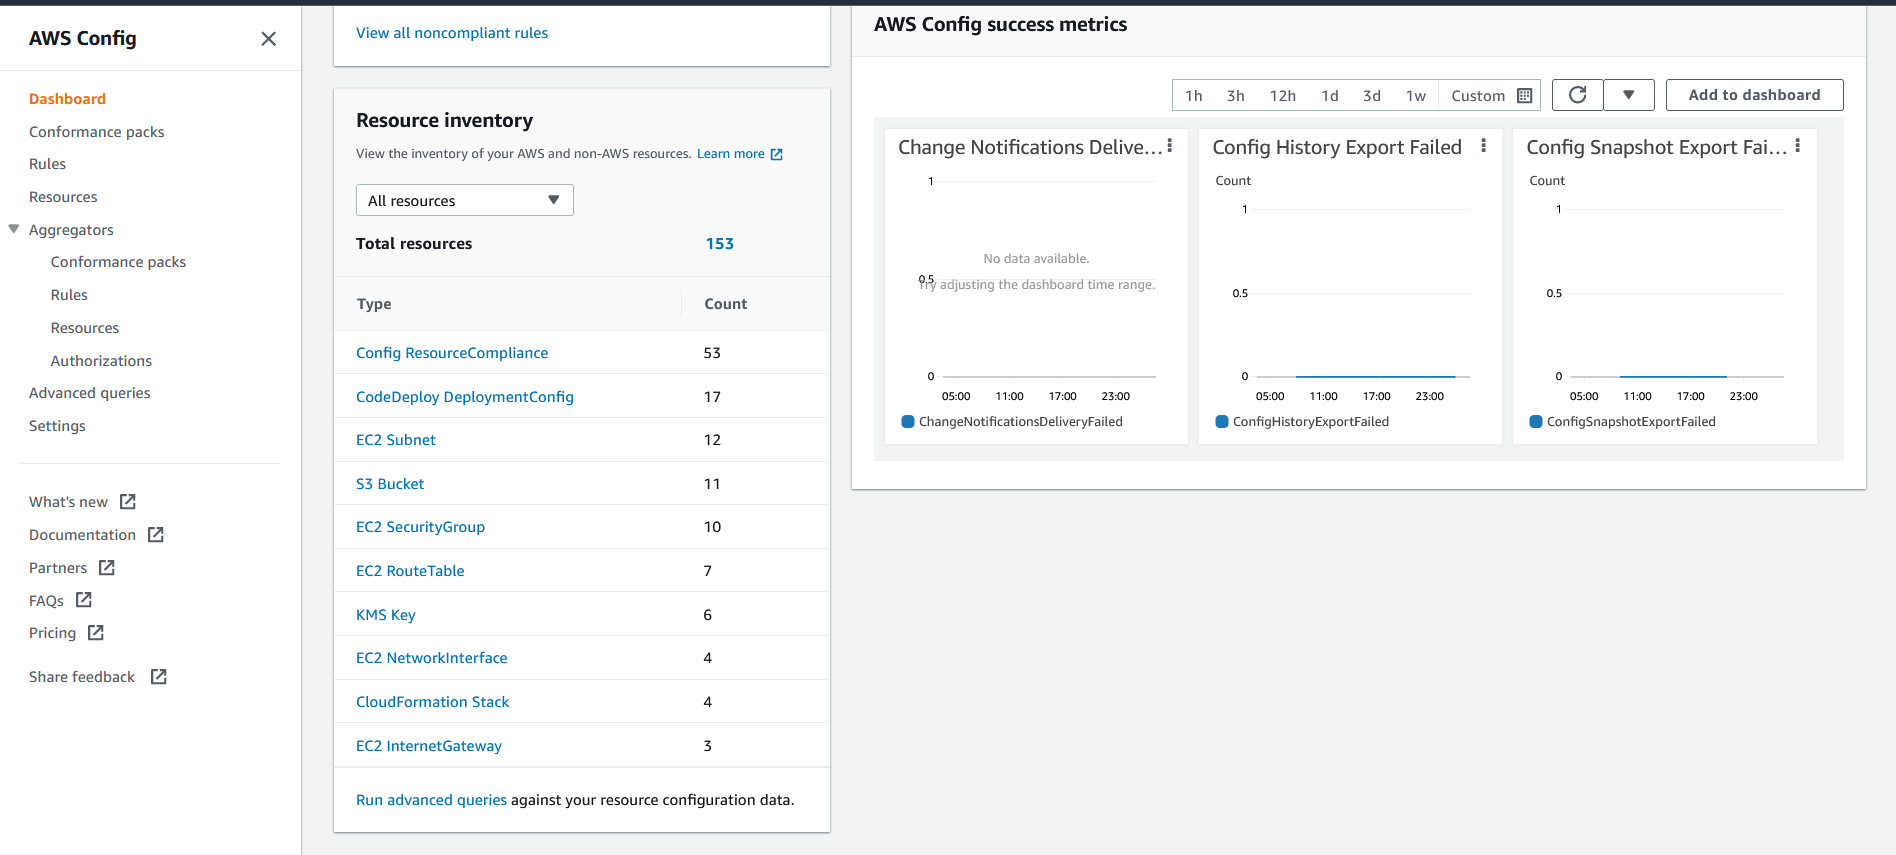Click external link icon beside FAQs

pyautogui.click(x=84, y=600)
